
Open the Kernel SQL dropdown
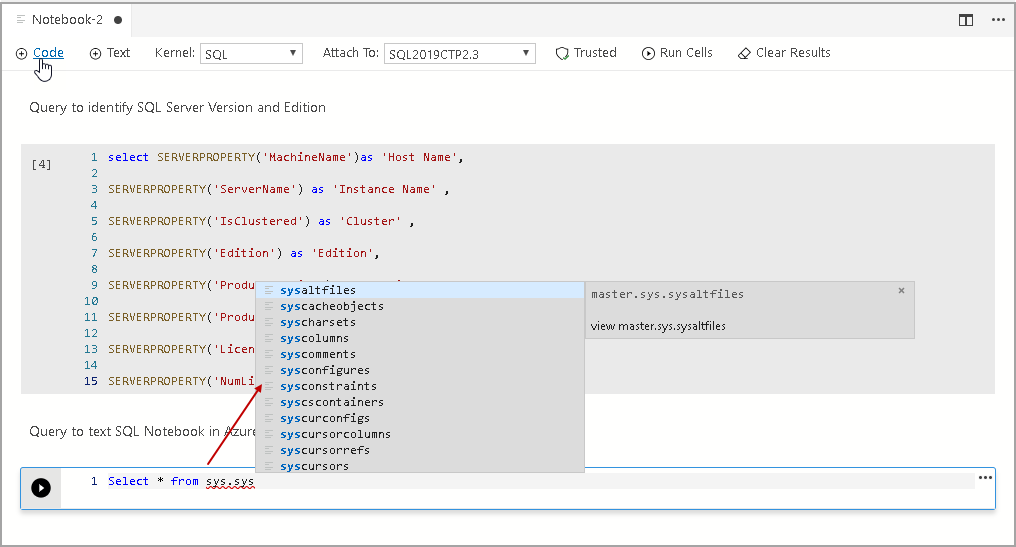coord(251,54)
